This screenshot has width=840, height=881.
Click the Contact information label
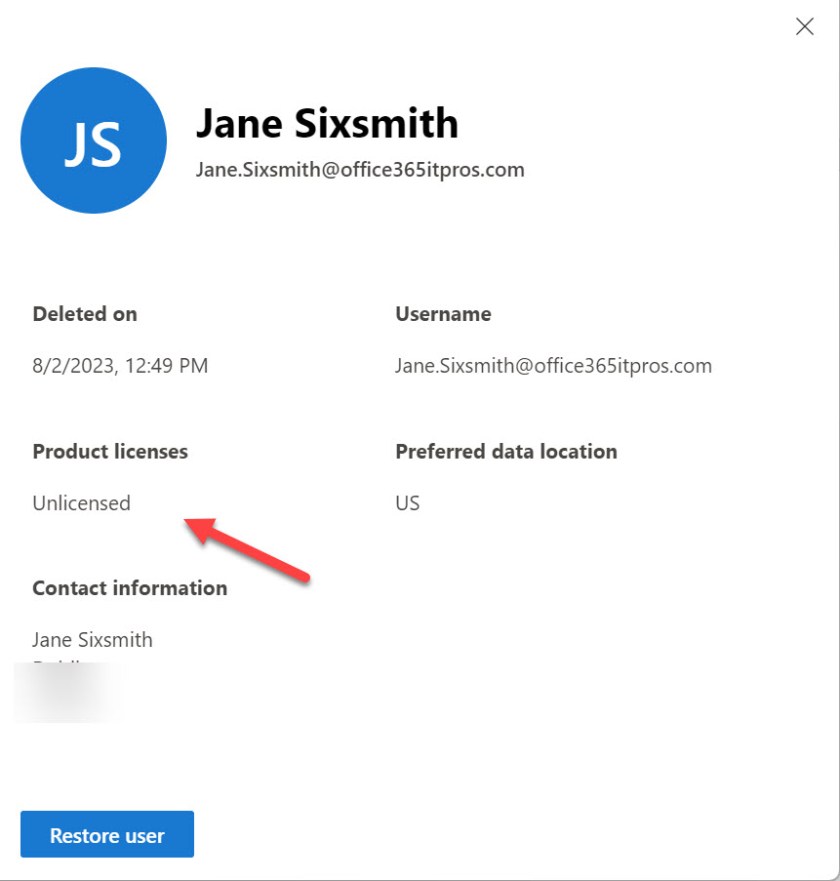point(130,588)
